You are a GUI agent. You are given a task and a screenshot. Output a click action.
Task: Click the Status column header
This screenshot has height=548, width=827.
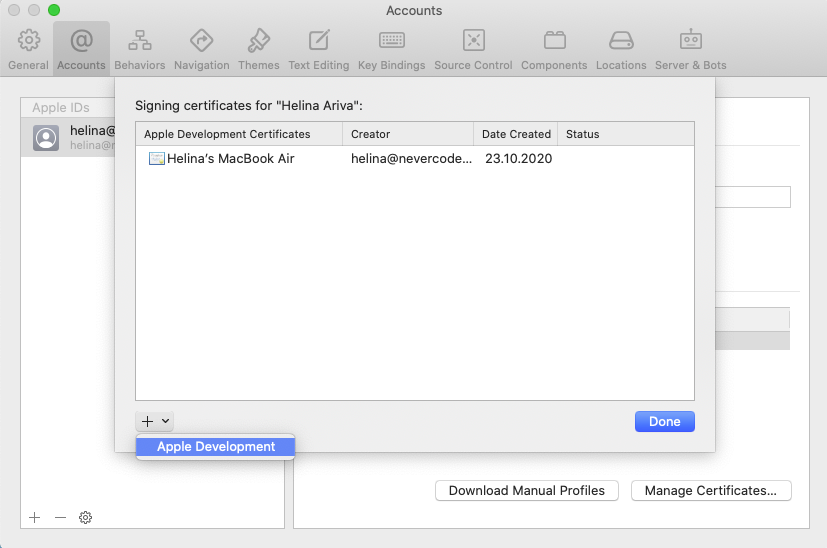click(626, 134)
